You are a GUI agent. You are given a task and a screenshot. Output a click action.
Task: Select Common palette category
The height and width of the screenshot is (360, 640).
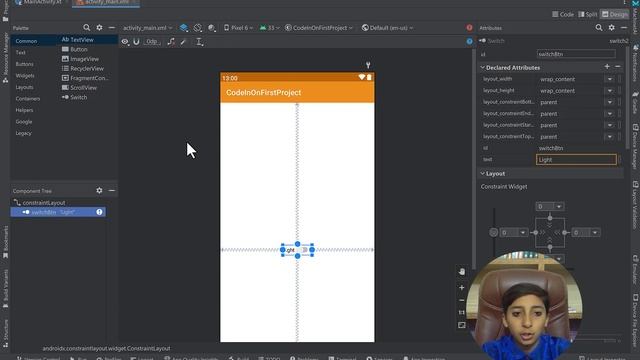point(27,41)
